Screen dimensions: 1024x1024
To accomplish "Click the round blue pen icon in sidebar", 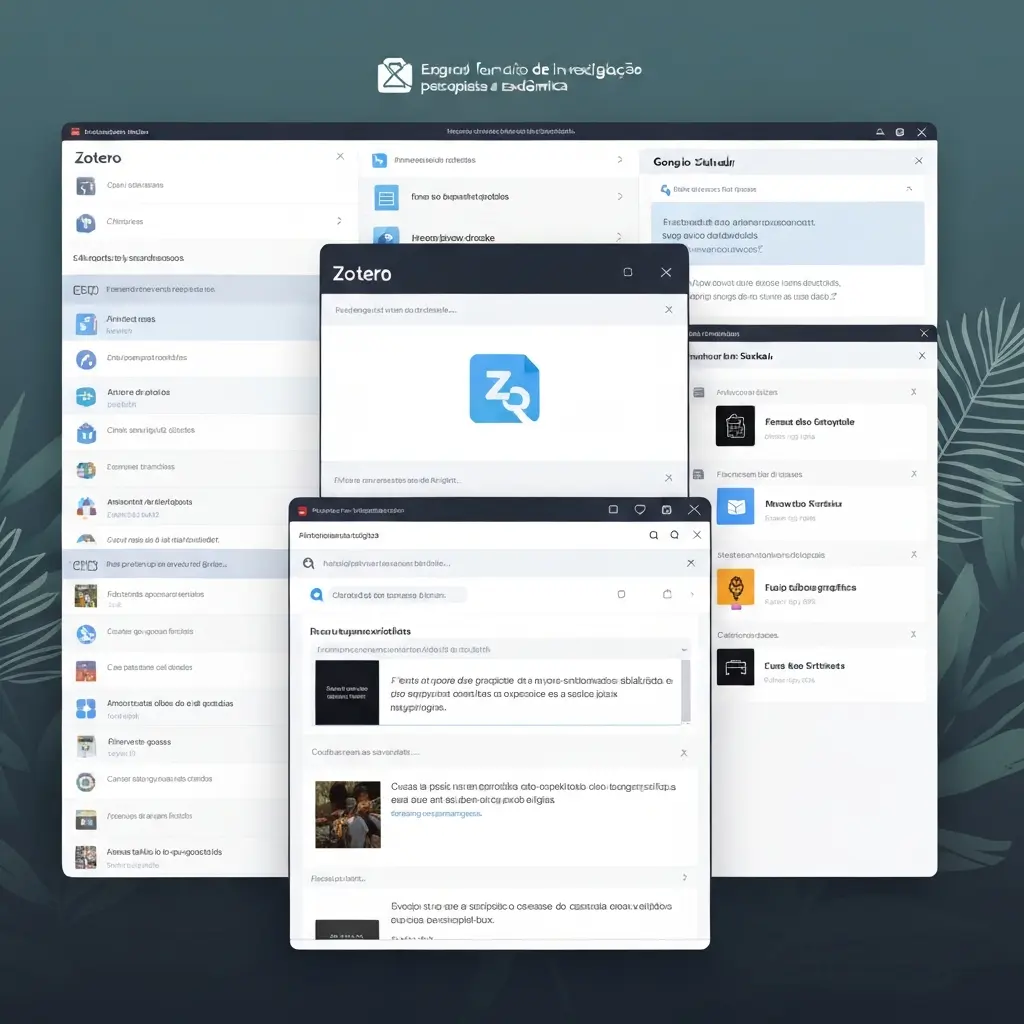I will pyautogui.click(x=86, y=359).
